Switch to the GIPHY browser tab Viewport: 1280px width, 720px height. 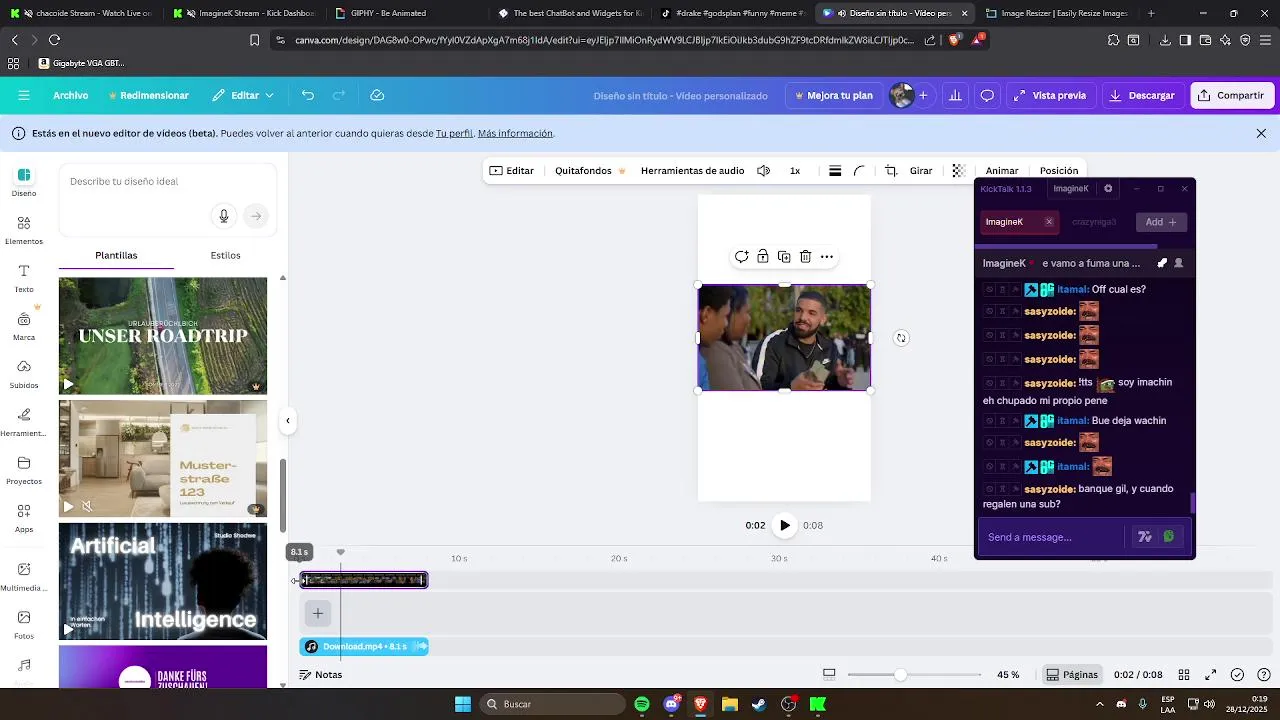(x=388, y=13)
